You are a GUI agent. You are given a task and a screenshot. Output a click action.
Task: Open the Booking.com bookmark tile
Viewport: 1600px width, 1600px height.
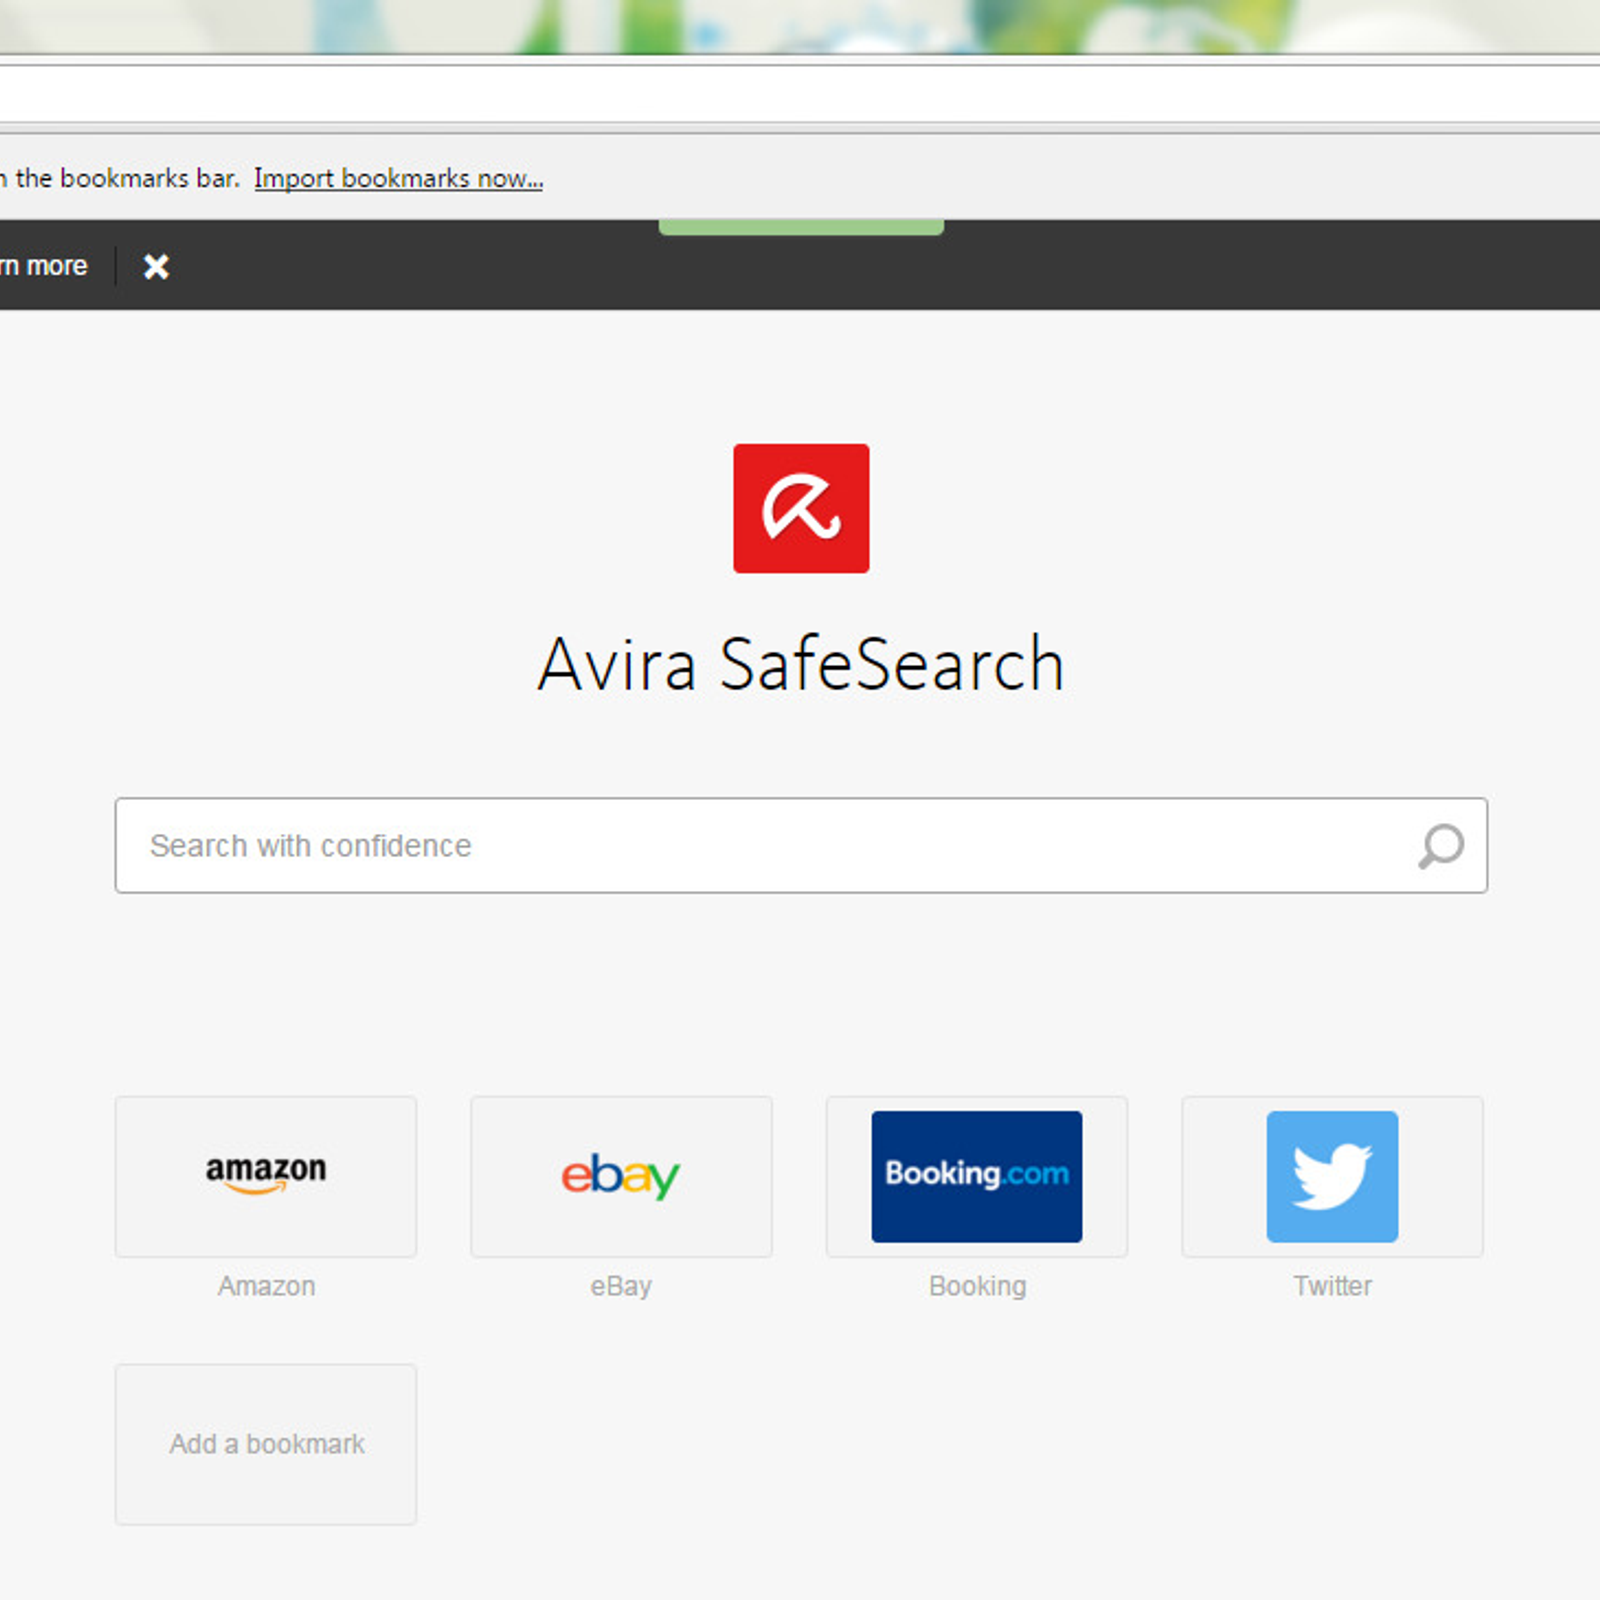tap(977, 1176)
